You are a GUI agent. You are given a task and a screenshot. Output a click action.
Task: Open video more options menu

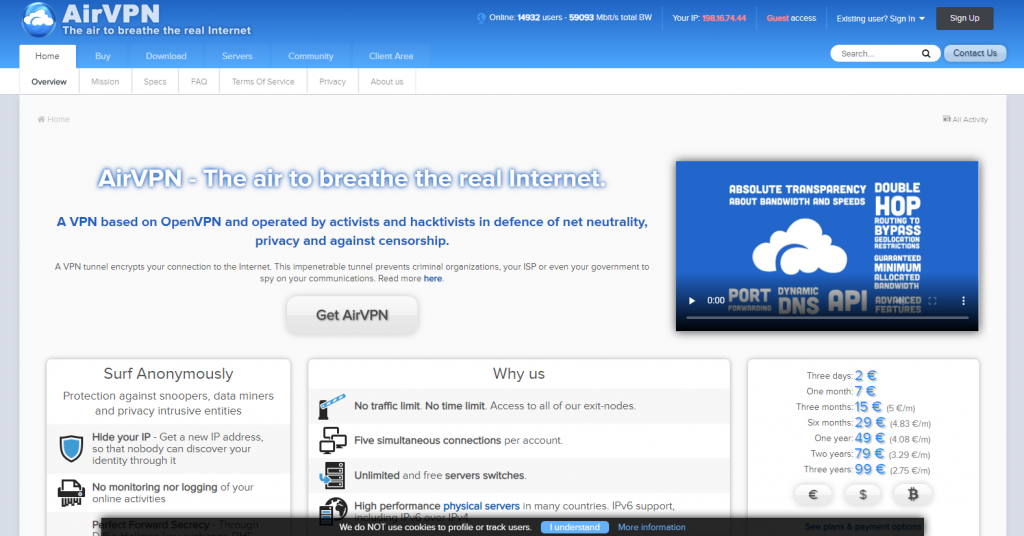[963, 300]
